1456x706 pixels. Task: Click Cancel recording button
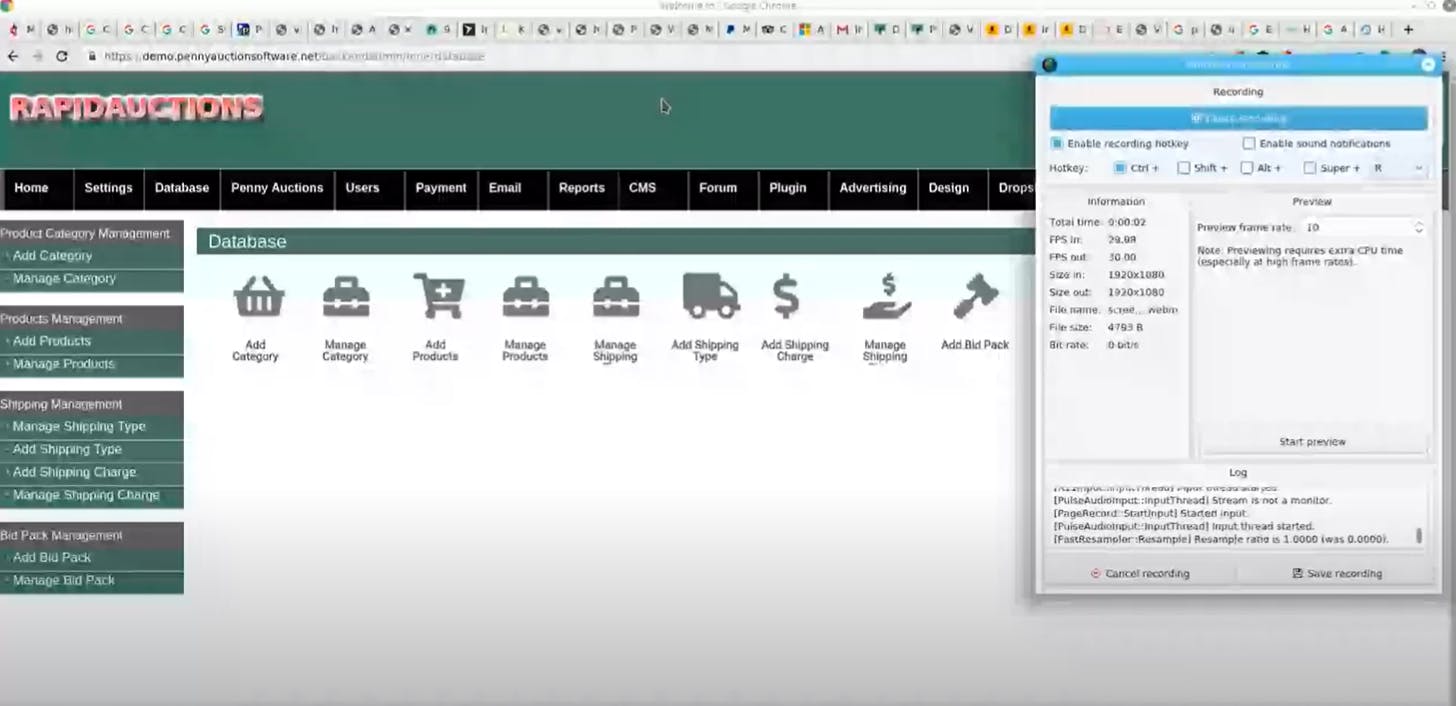pos(1139,574)
